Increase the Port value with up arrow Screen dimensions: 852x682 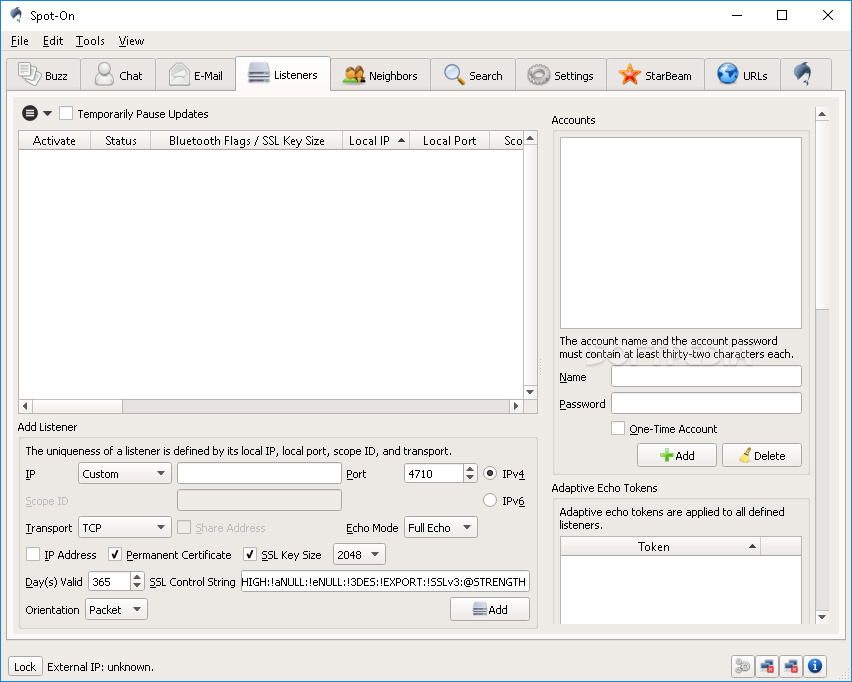(x=470, y=468)
